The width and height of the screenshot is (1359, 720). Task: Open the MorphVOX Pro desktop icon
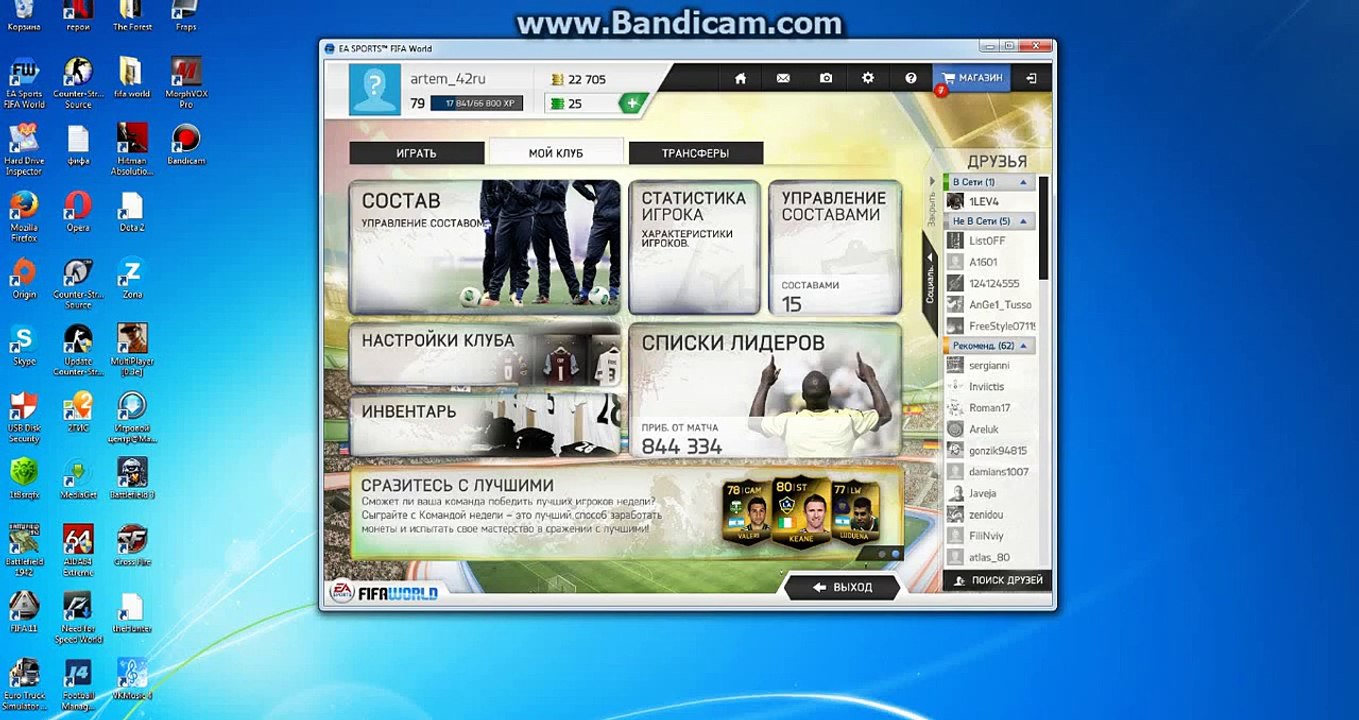(x=185, y=83)
